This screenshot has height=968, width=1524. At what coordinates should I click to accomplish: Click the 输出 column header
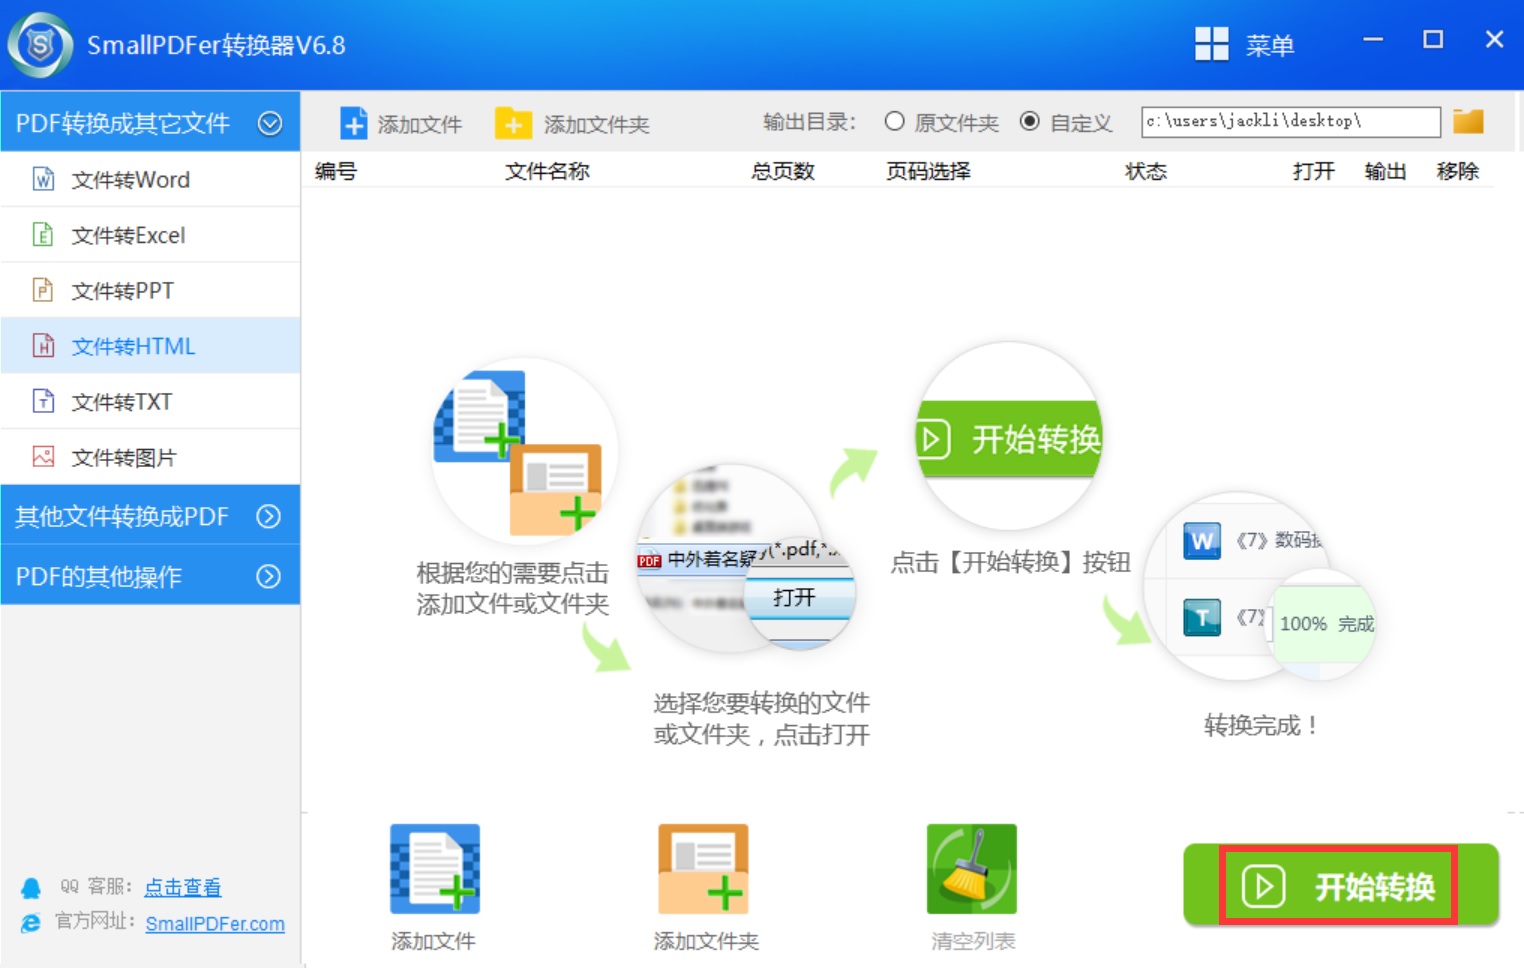tap(1386, 171)
